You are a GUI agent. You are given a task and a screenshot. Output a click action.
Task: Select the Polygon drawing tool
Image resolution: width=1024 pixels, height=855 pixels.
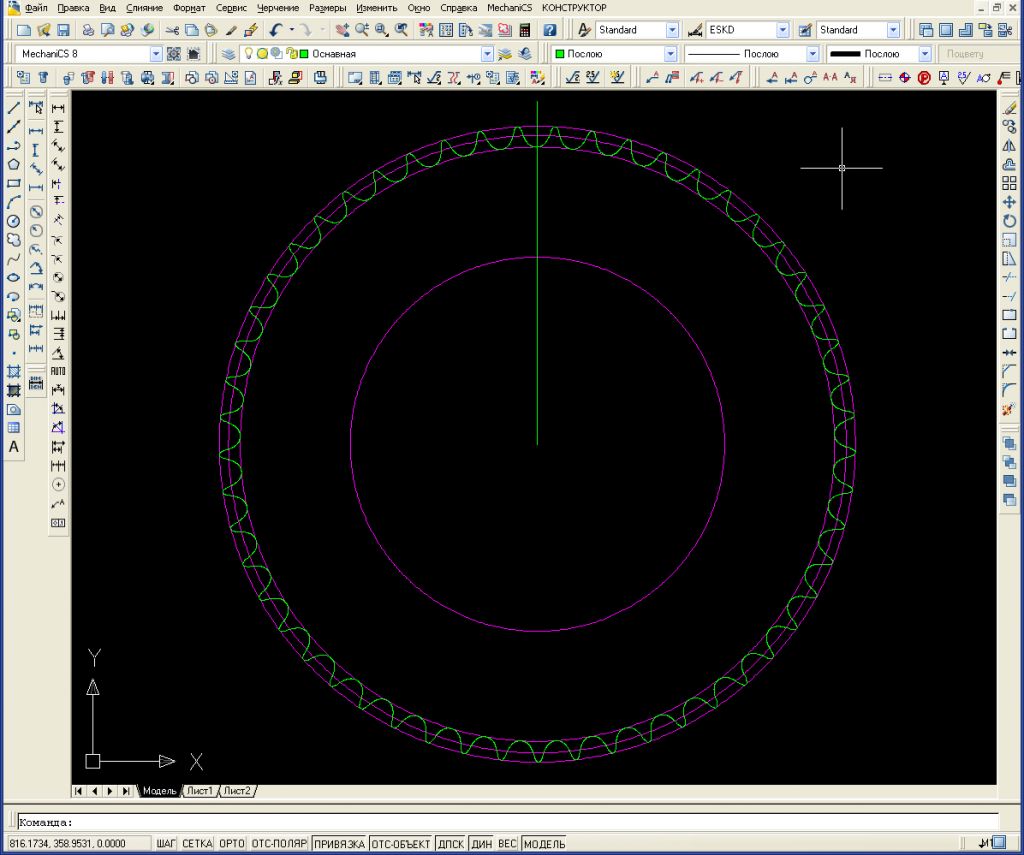14,165
